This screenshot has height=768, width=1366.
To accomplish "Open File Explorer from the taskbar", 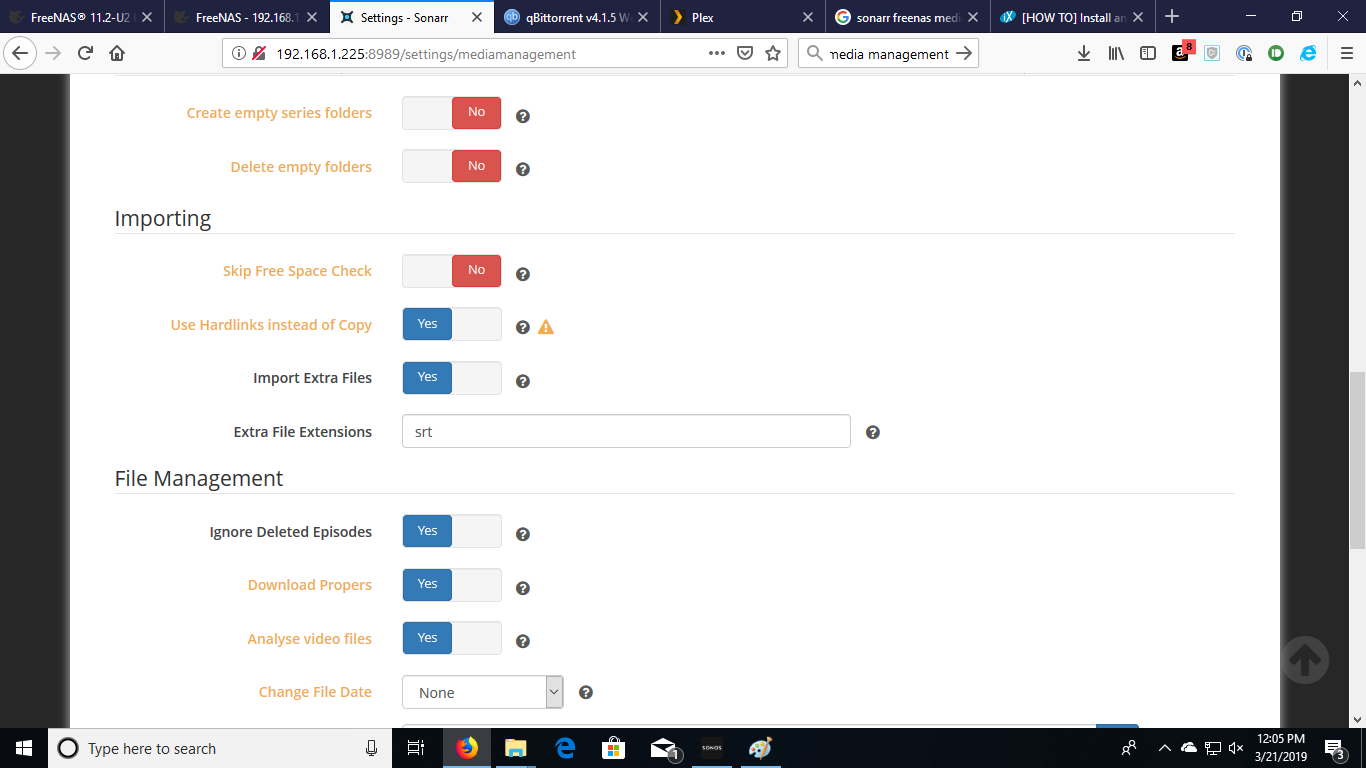I will pyautogui.click(x=516, y=748).
